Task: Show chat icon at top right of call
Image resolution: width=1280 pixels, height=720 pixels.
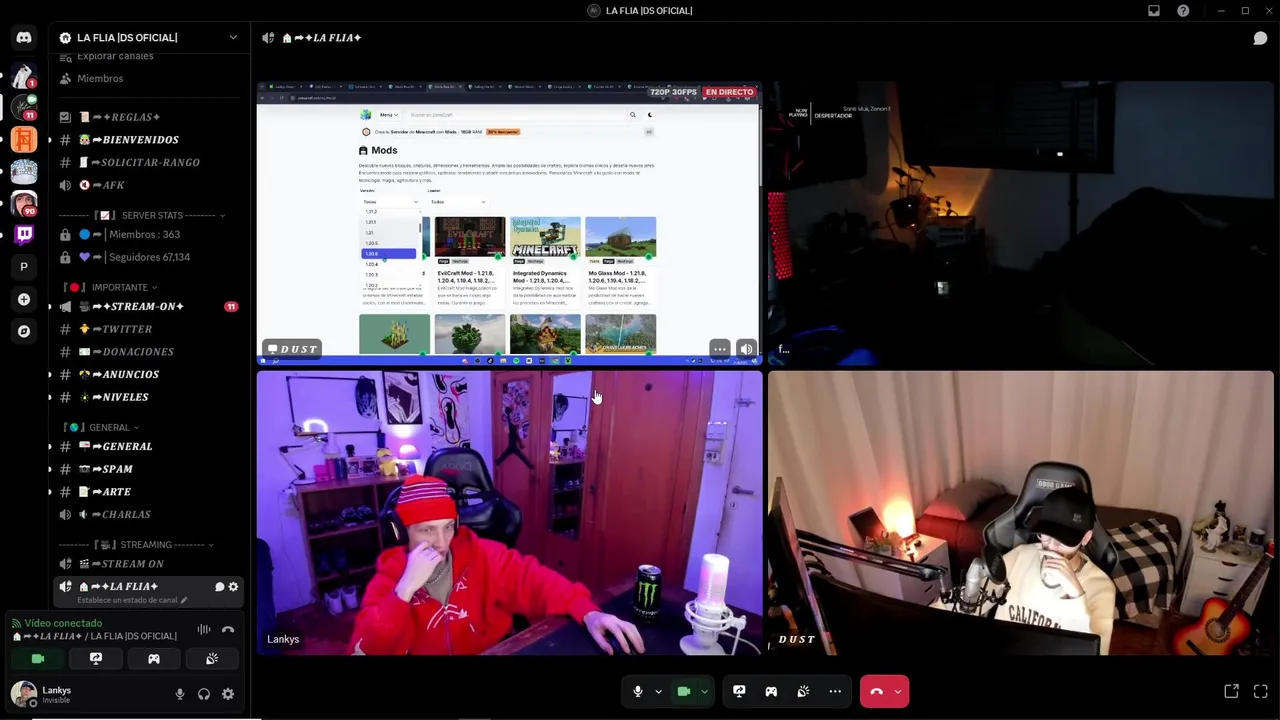Action: pos(1260,38)
